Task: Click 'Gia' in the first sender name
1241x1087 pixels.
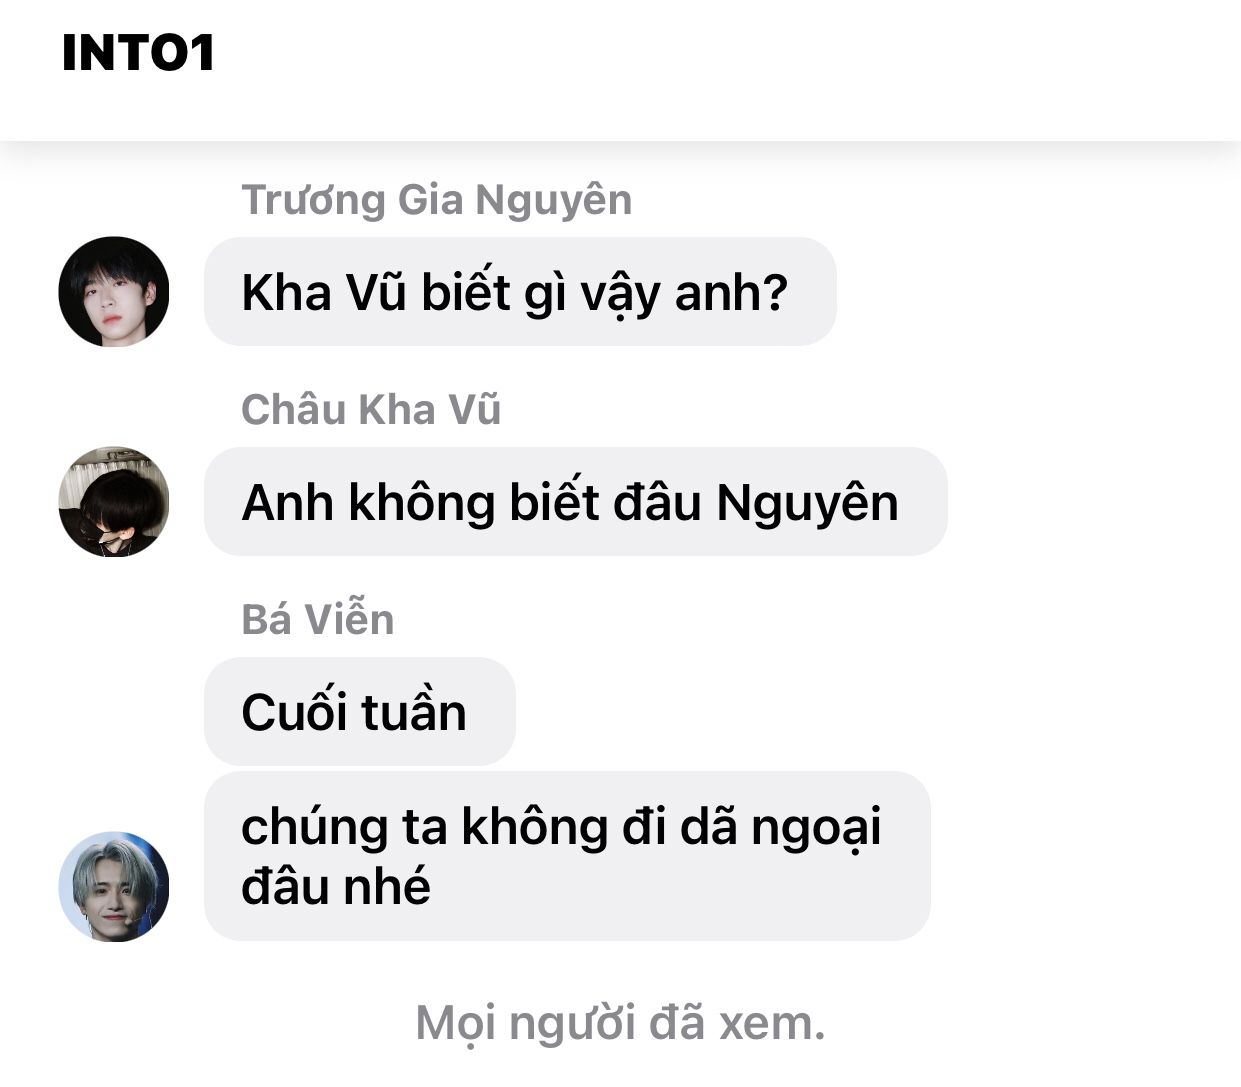Action: tap(430, 200)
